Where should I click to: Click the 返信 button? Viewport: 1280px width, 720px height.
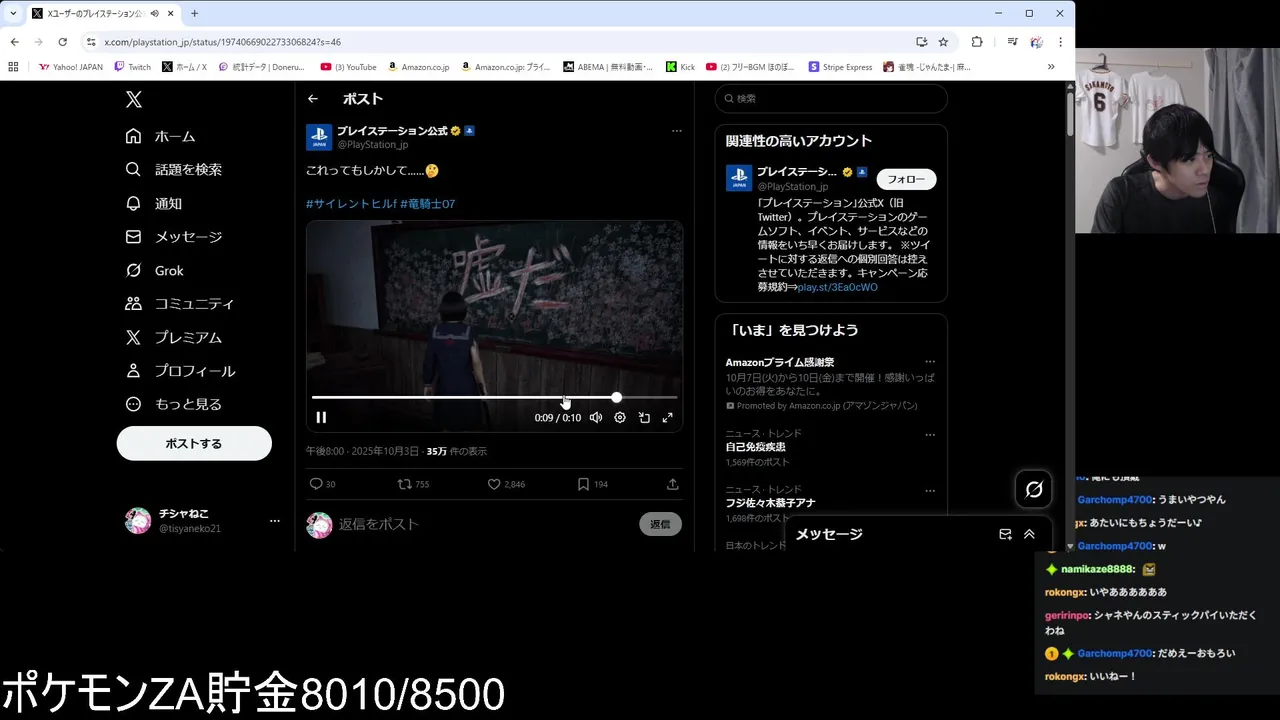tap(660, 524)
